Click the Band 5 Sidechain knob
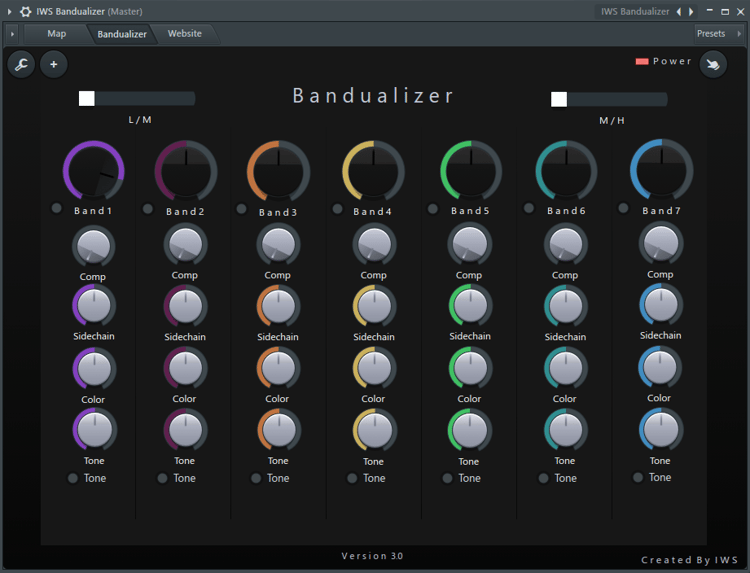 pos(470,306)
